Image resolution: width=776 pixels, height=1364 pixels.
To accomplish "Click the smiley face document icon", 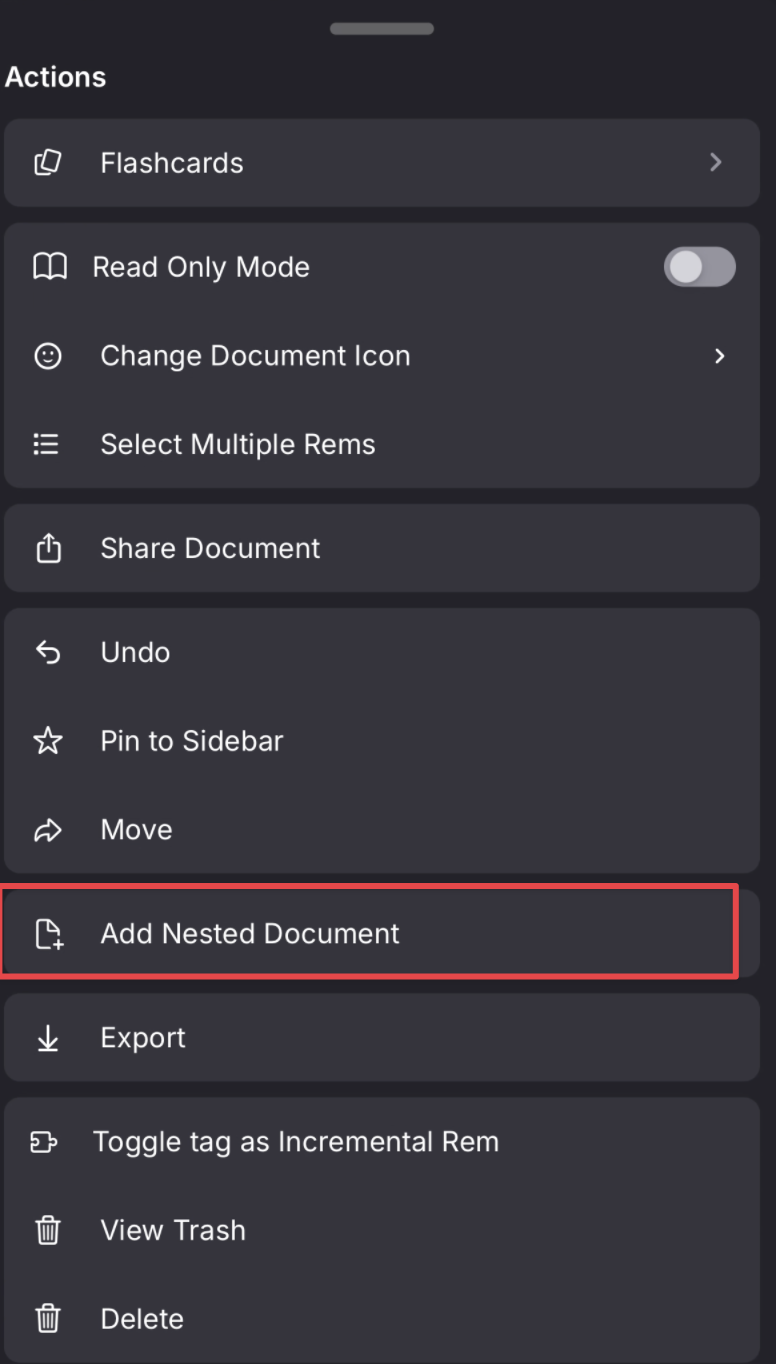I will (x=48, y=356).
